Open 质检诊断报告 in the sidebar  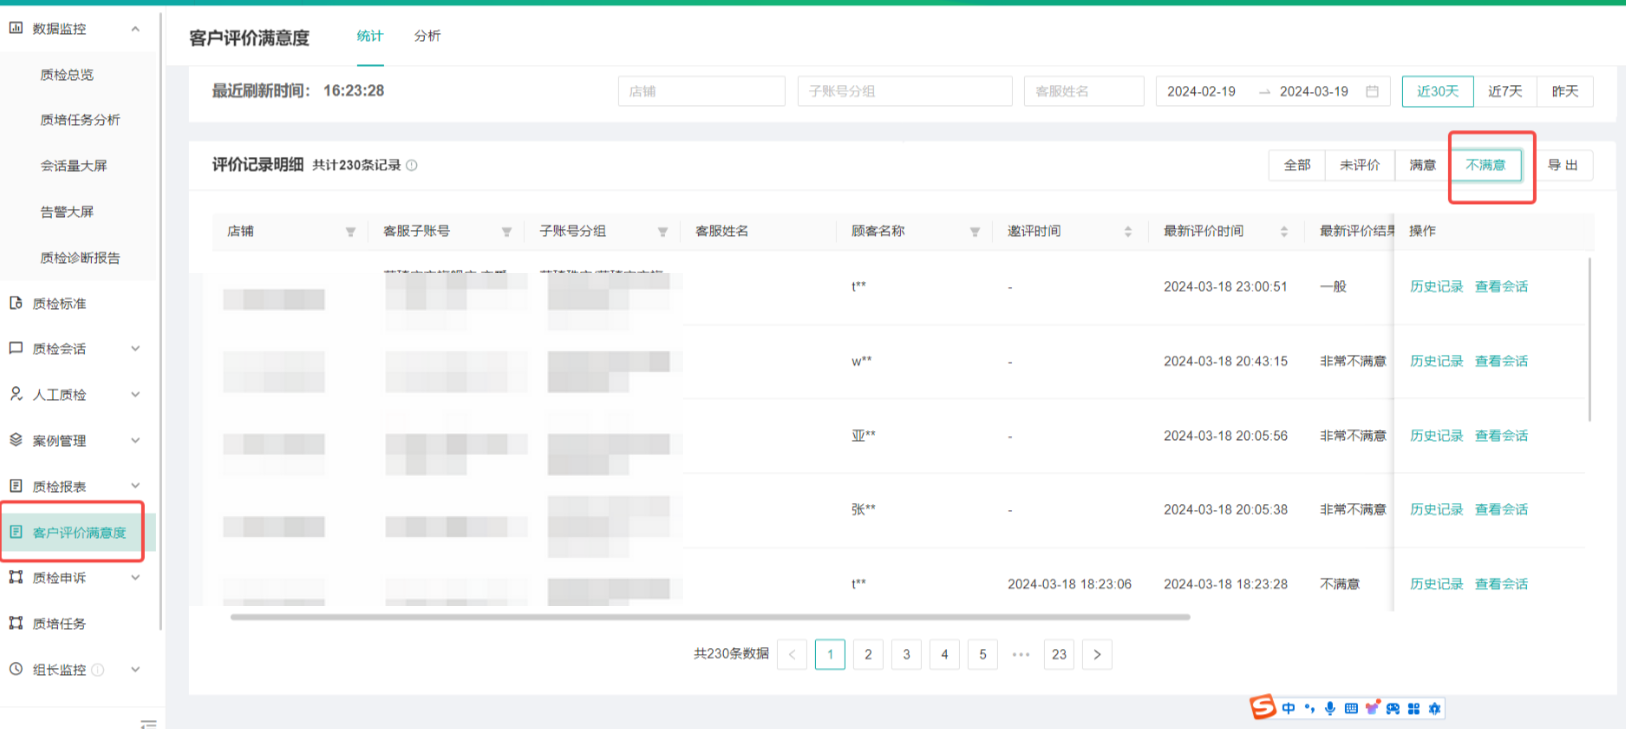(80, 258)
